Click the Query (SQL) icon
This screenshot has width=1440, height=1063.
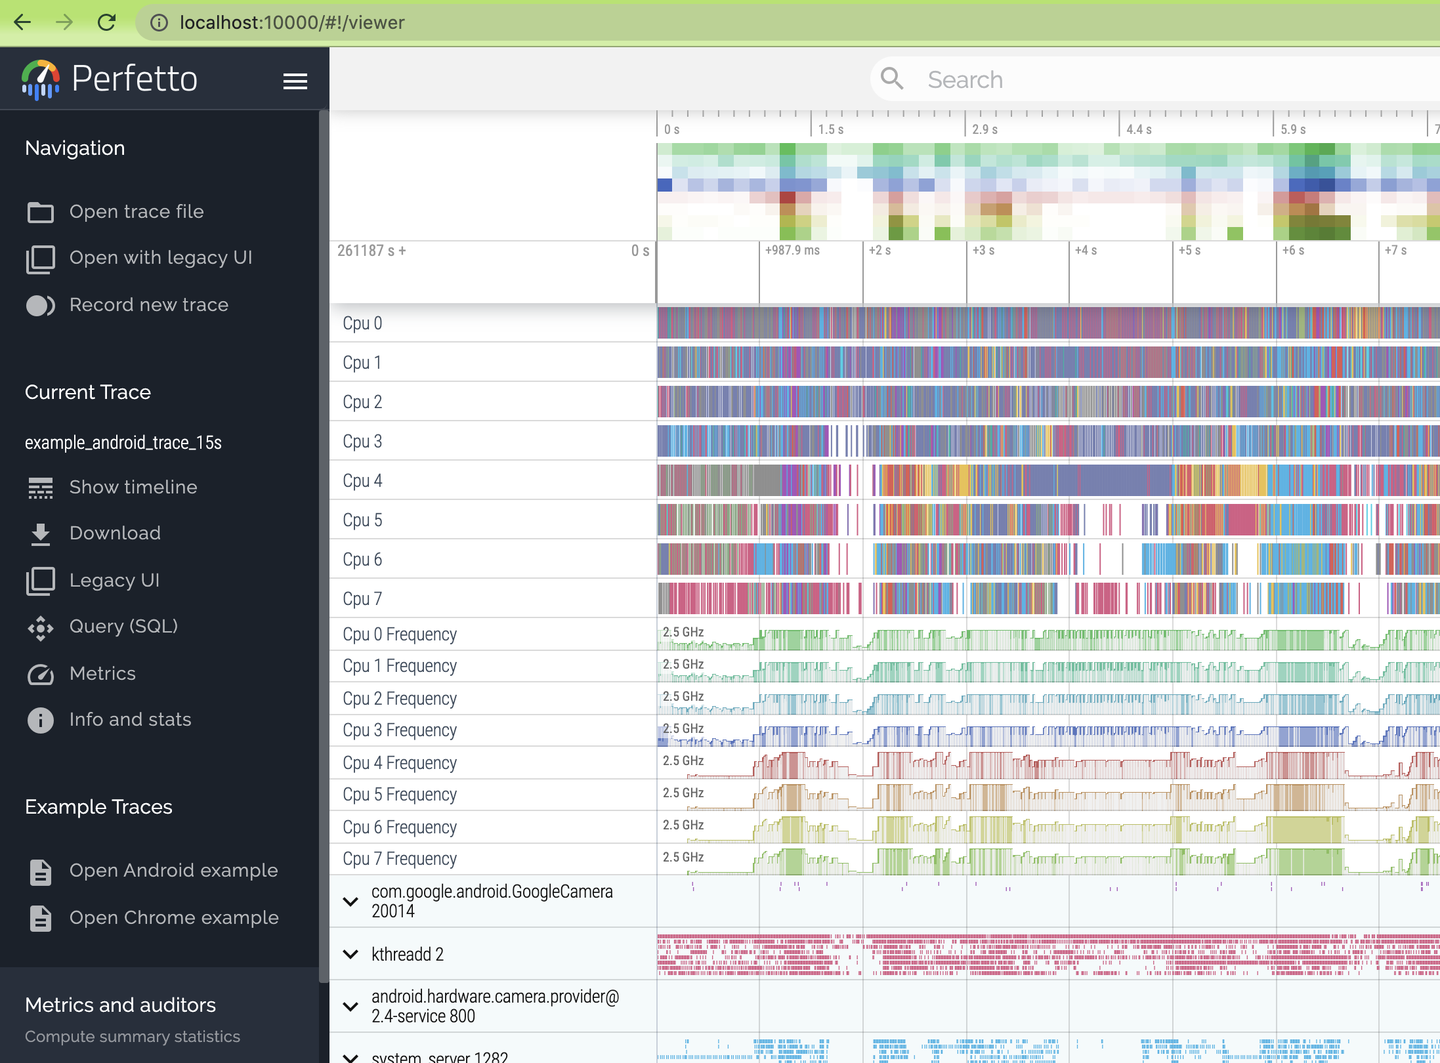(x=40, y=627)
